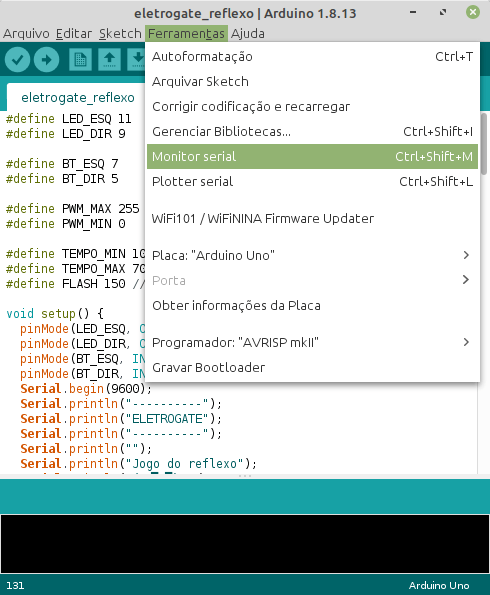Select Corrigir codificação e recarregar

click(x=312, y=107)
